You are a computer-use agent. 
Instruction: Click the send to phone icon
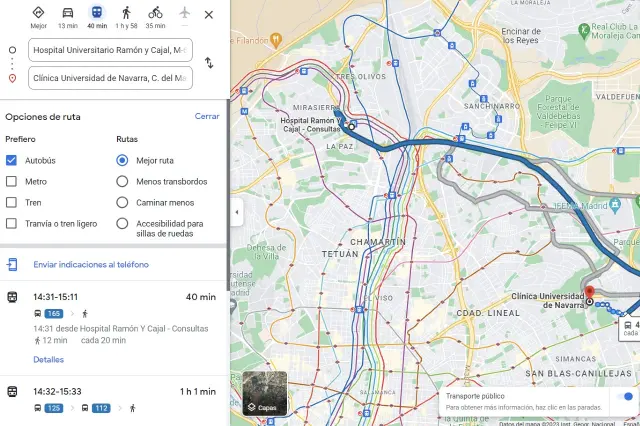(x=12, y=264)
